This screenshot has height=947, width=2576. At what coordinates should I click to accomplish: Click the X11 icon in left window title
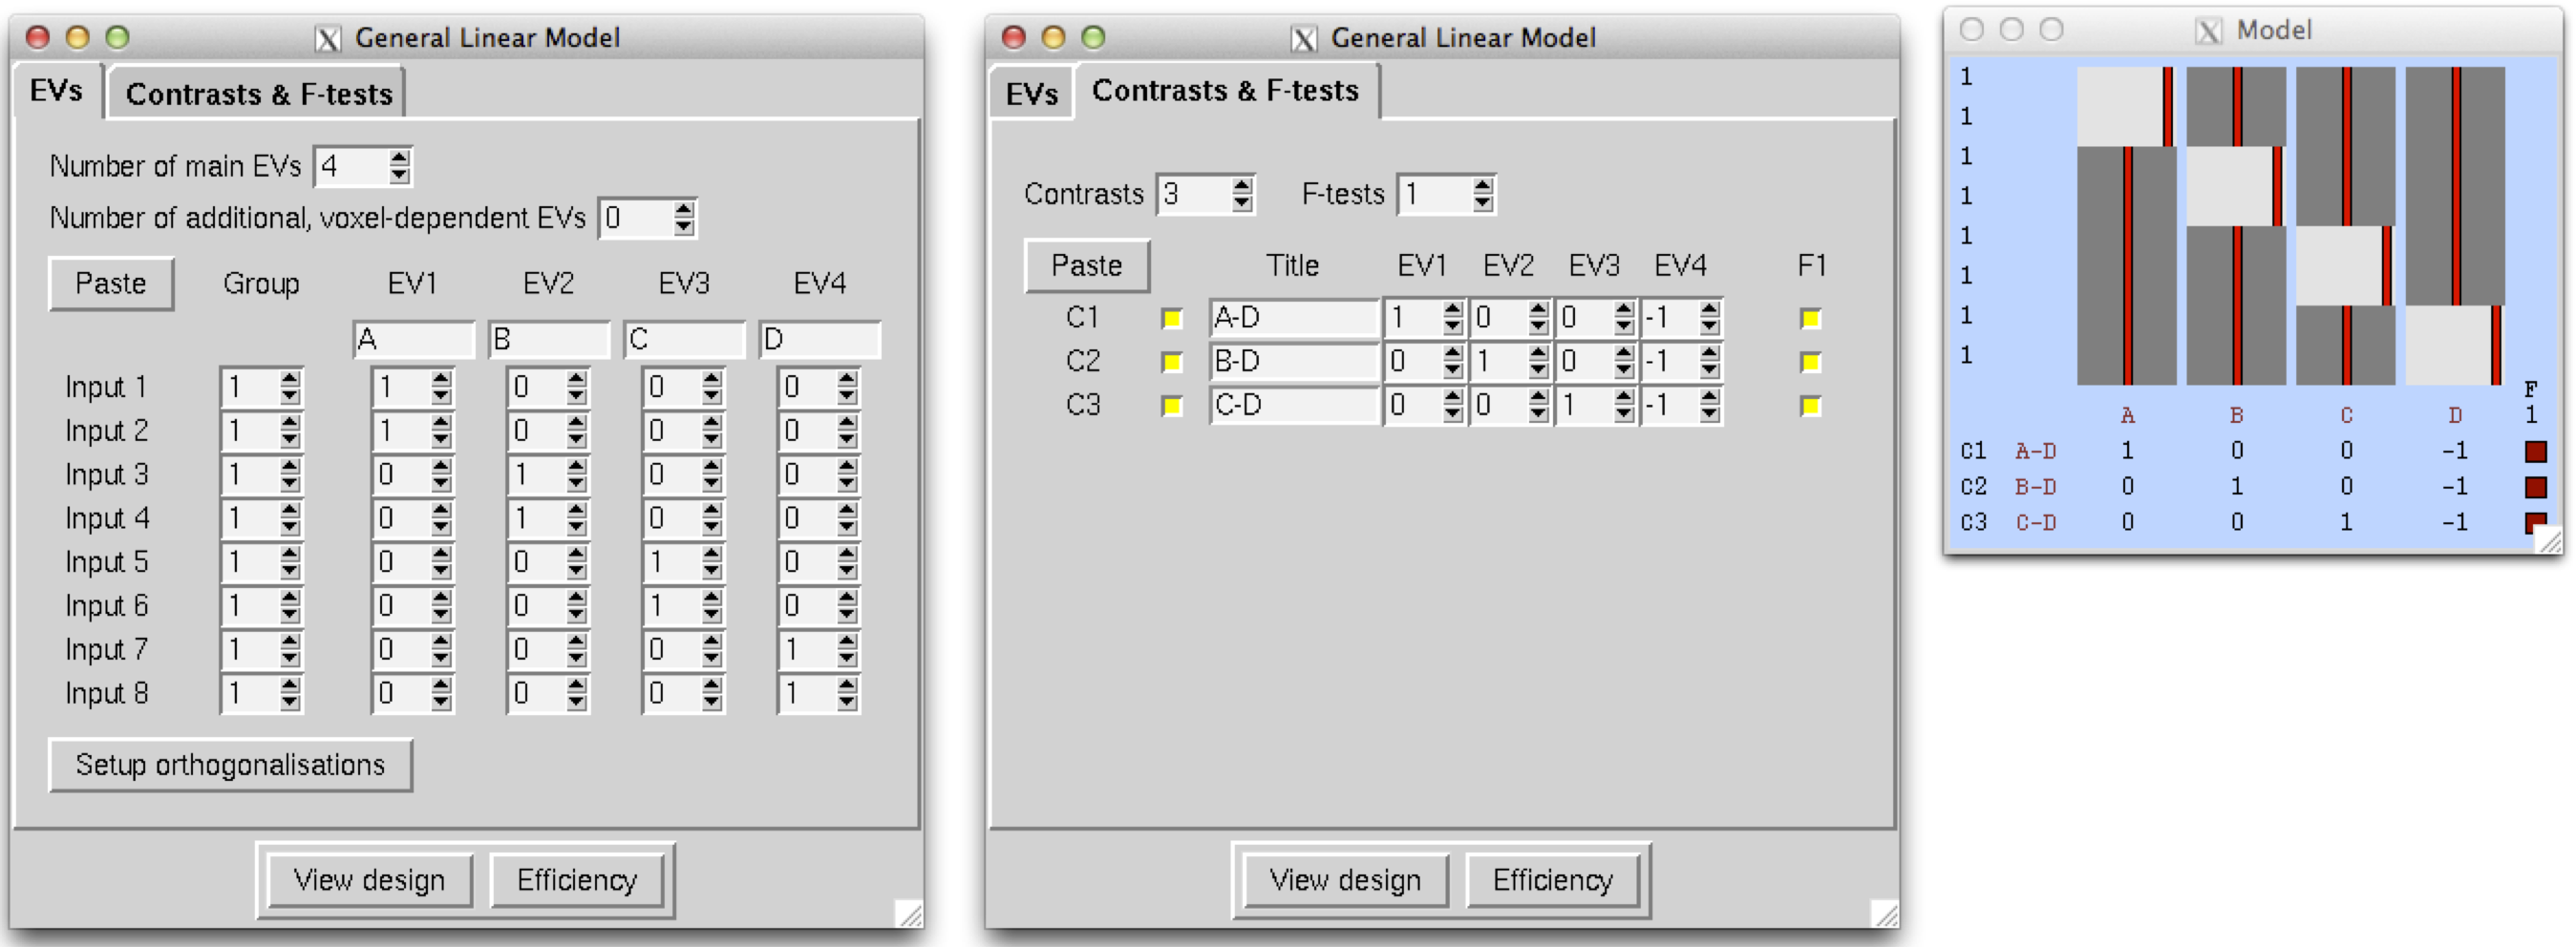(x=327, y=39)
